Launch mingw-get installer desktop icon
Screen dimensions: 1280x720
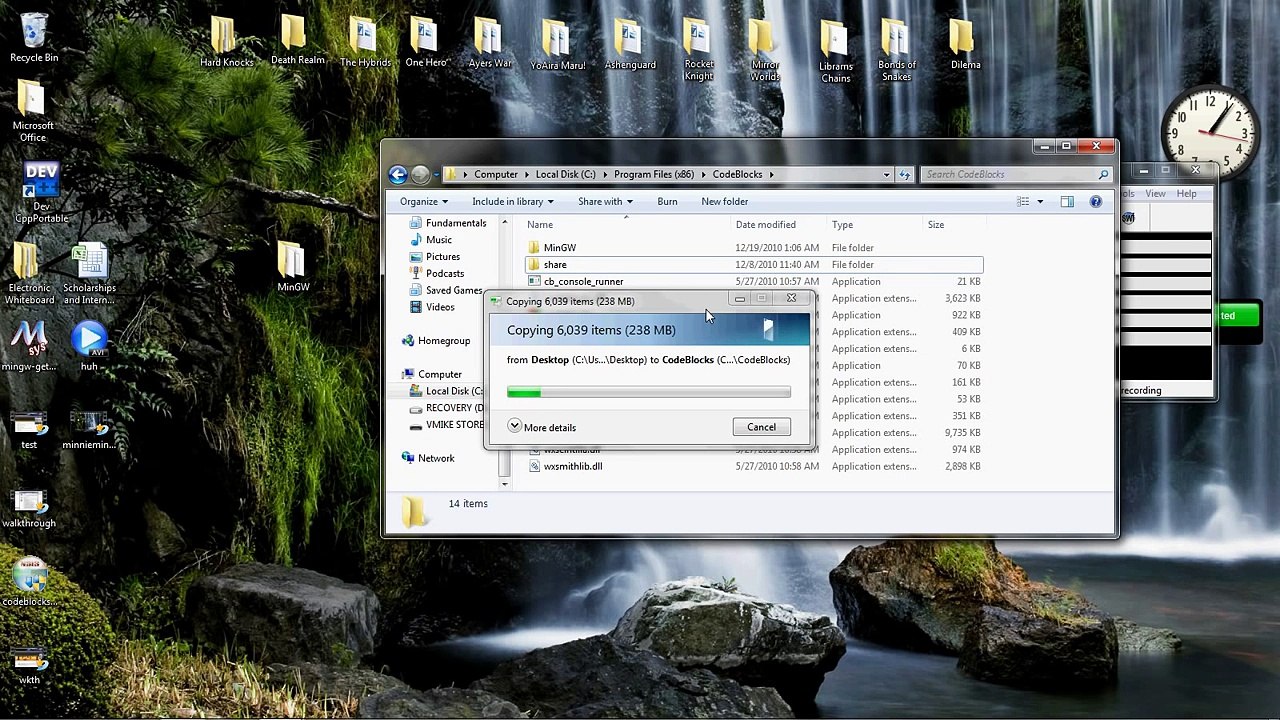[29, 346]
